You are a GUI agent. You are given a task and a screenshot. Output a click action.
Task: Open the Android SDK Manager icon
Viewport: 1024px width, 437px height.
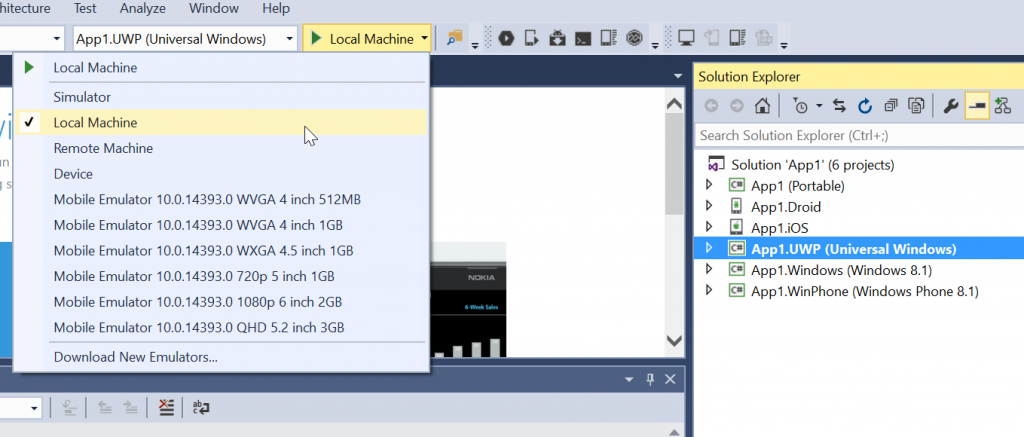(557, 39)
